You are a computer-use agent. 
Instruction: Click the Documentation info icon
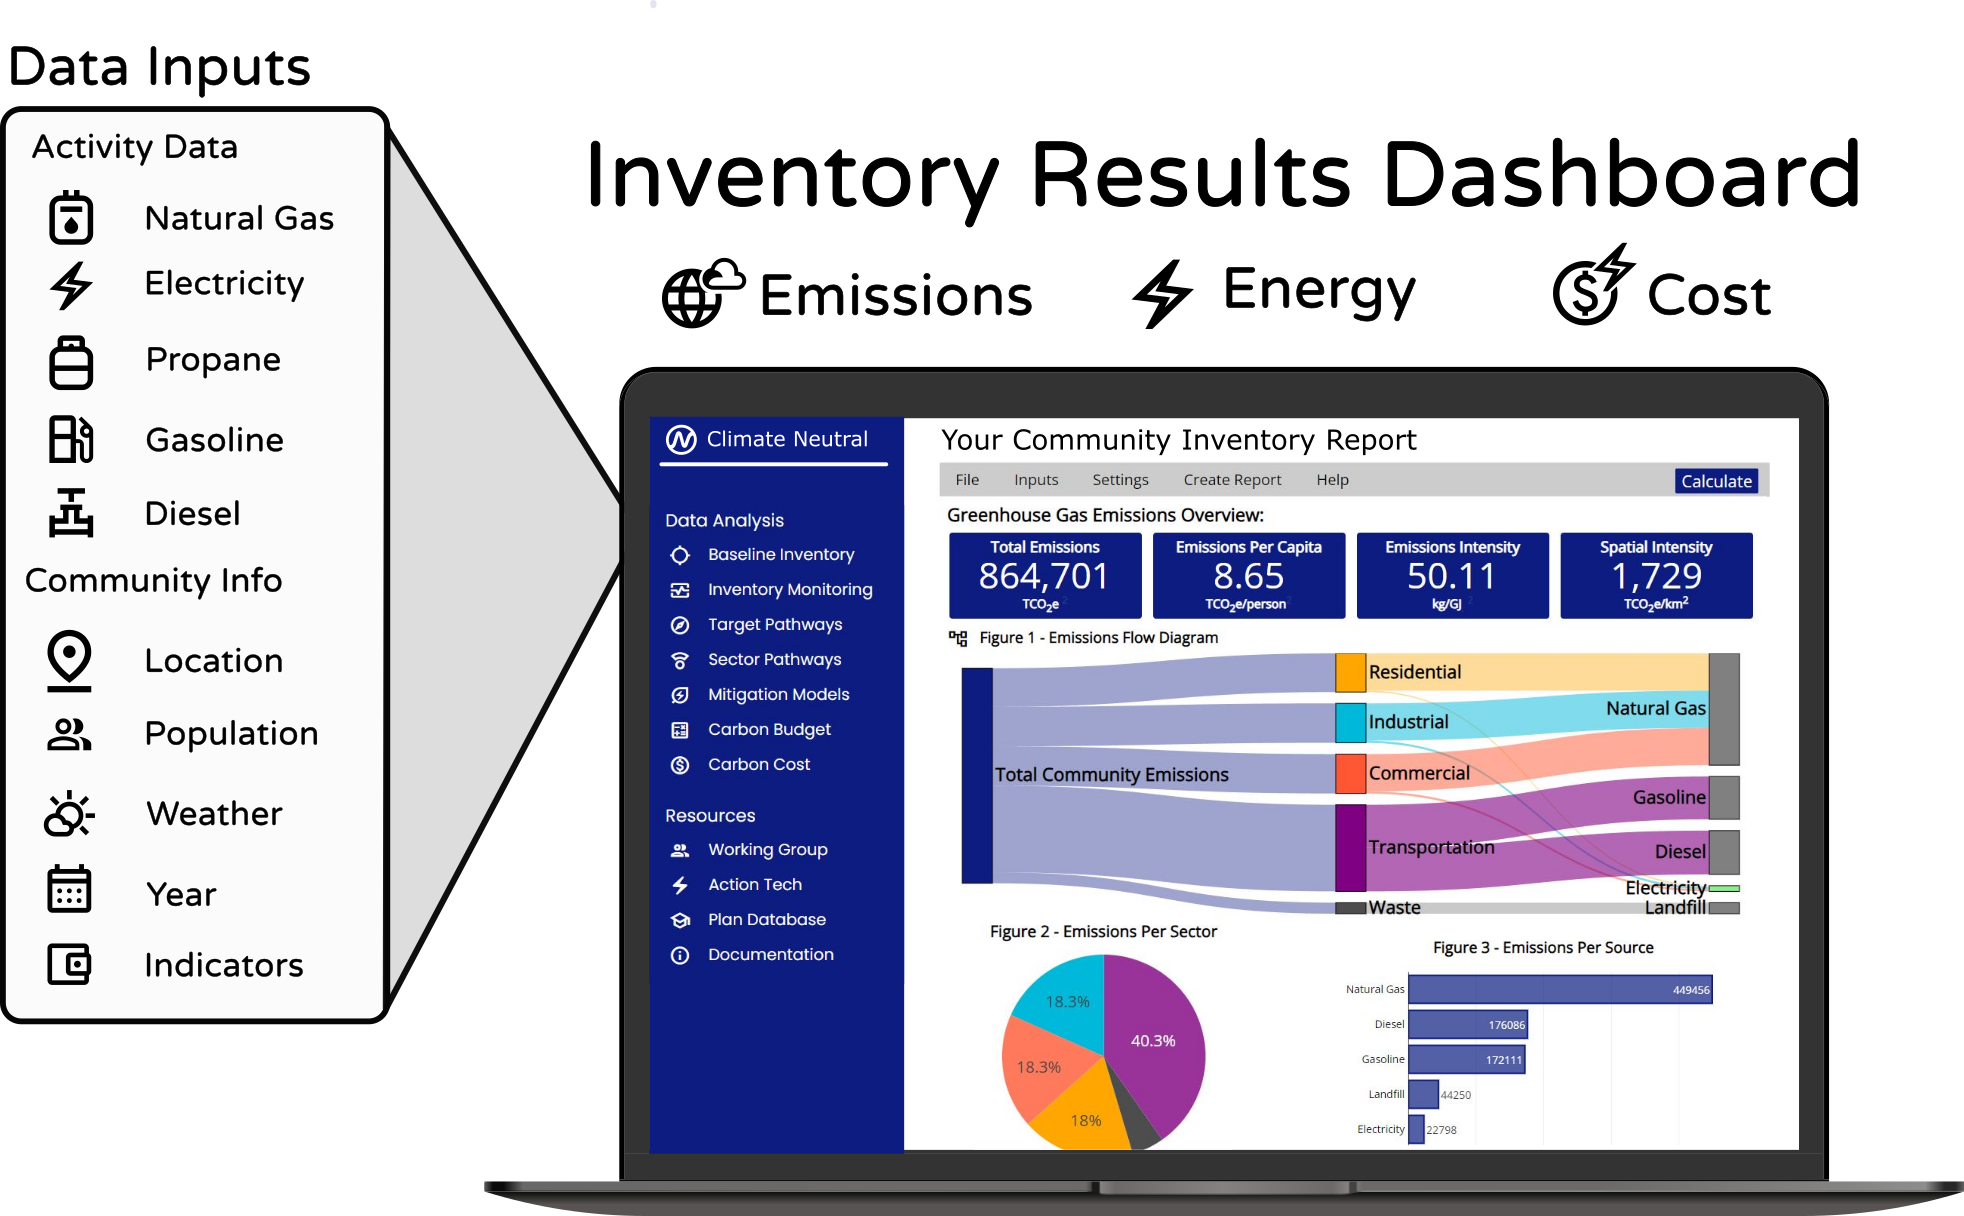[680, 955]
